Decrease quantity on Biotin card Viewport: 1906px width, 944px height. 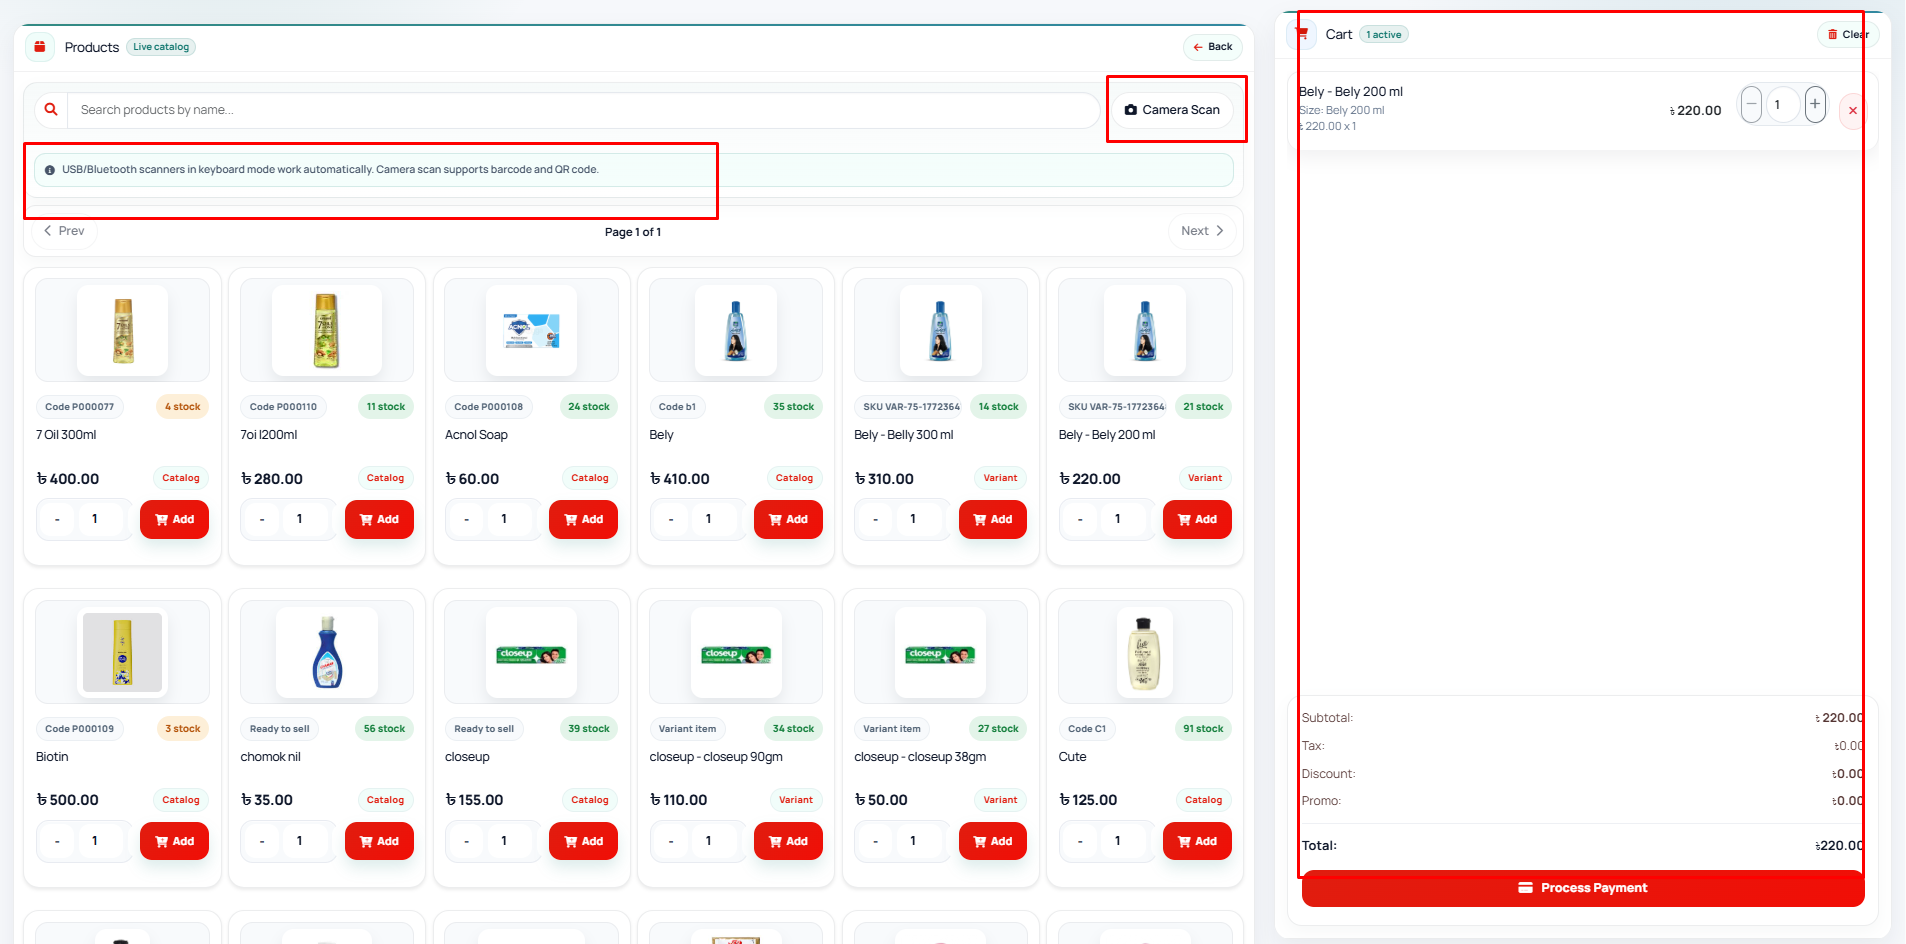coord(57,842)
